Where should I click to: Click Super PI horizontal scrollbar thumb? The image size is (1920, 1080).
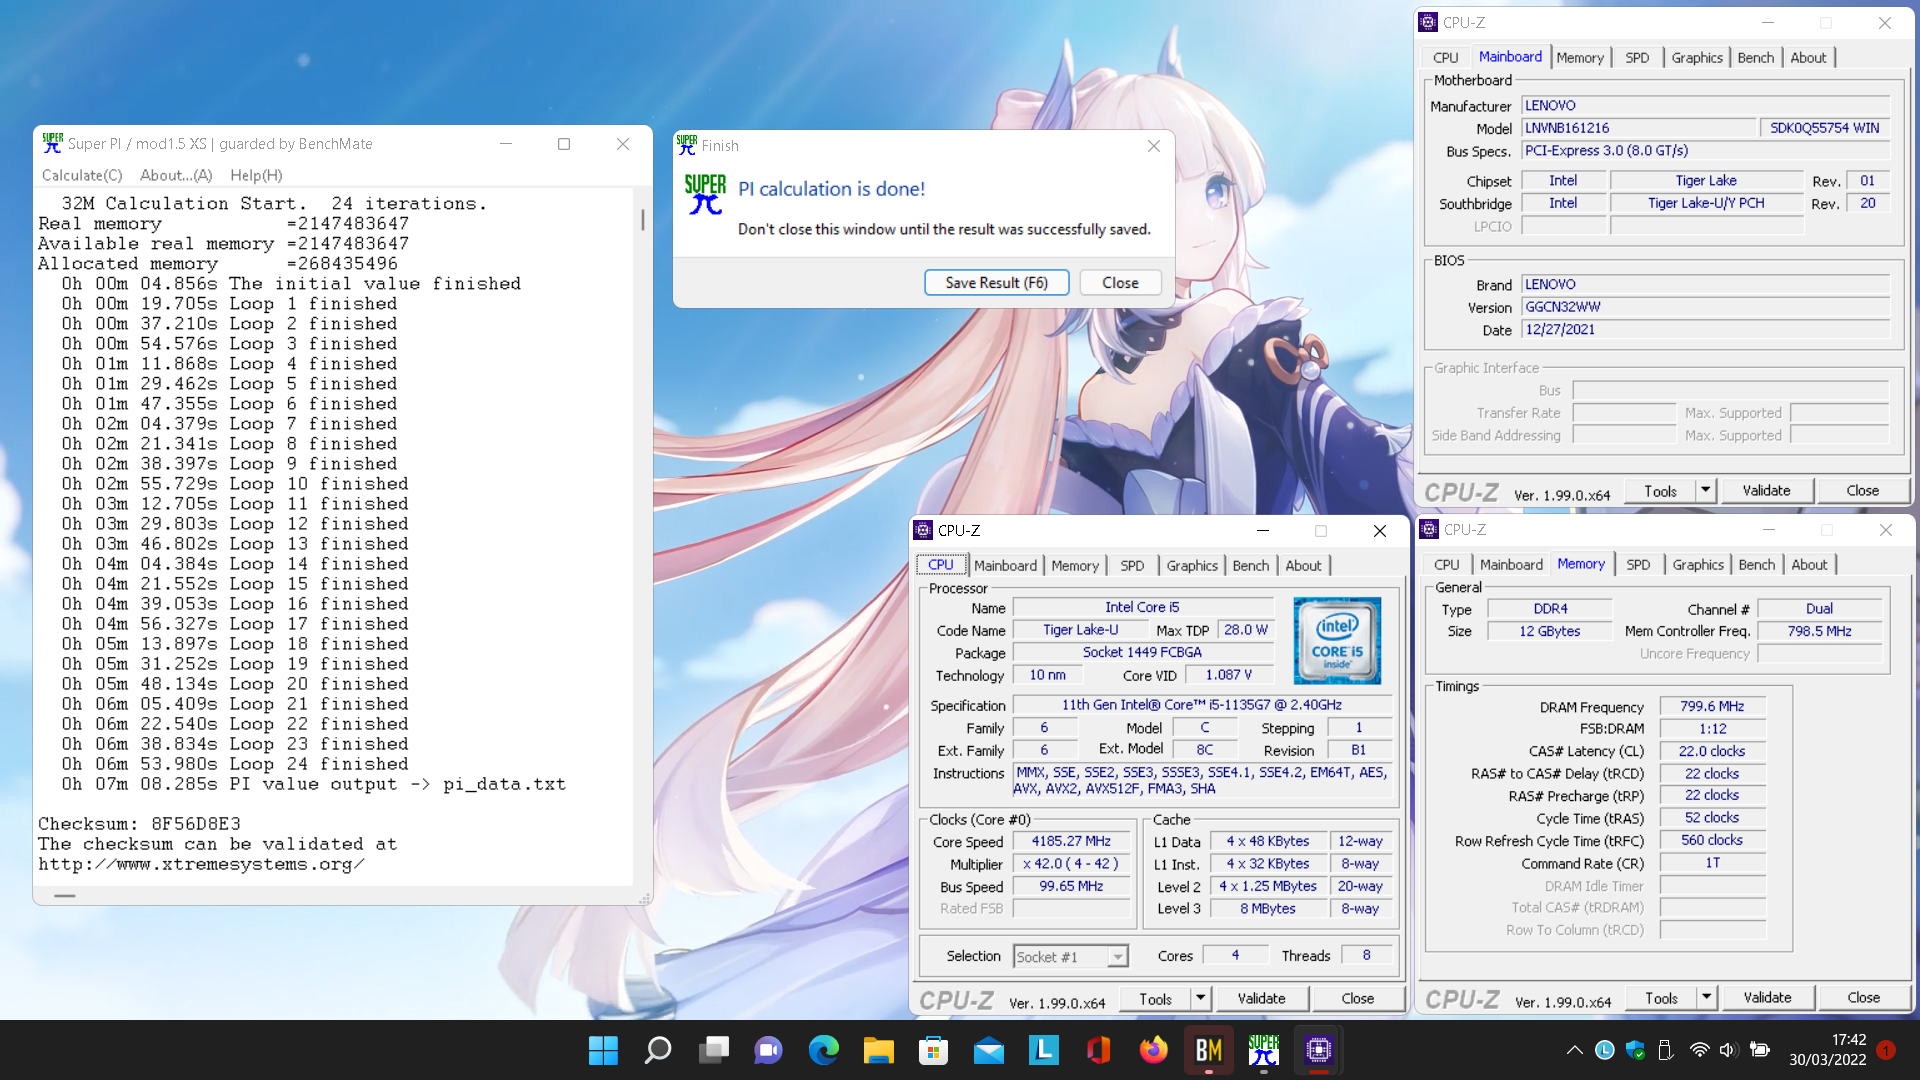65,896
